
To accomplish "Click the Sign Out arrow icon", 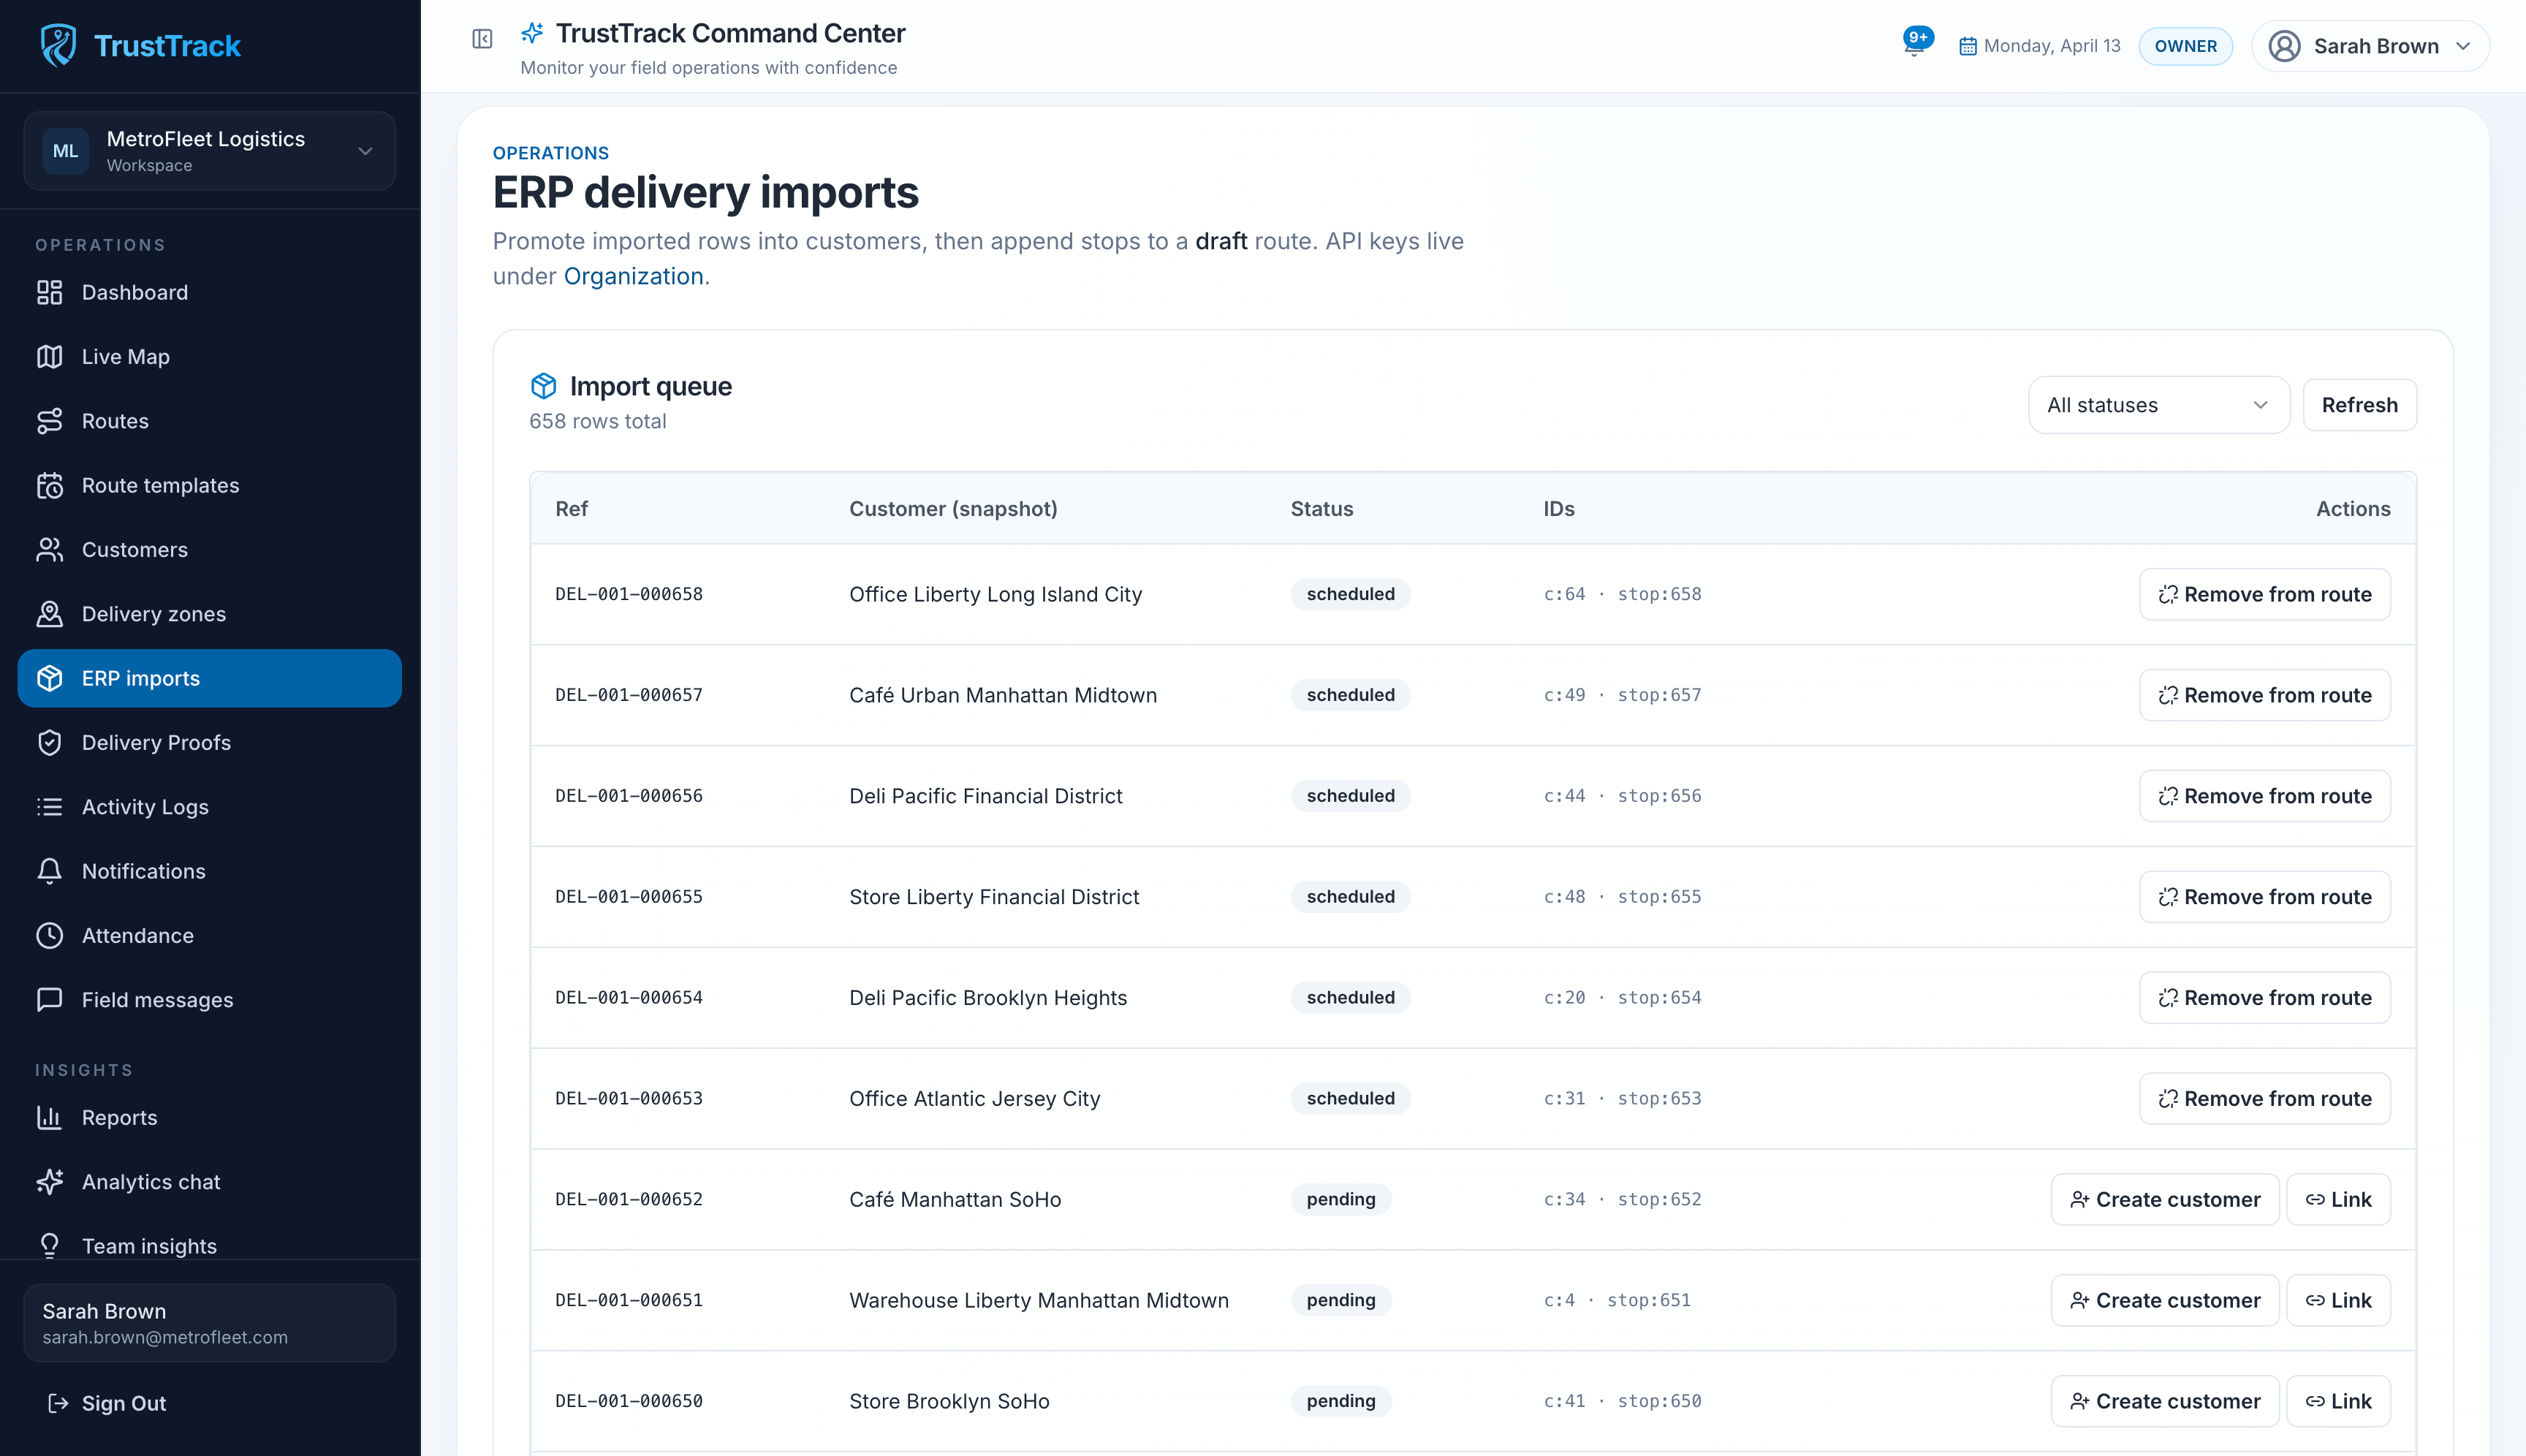I will click(58, 1403).
